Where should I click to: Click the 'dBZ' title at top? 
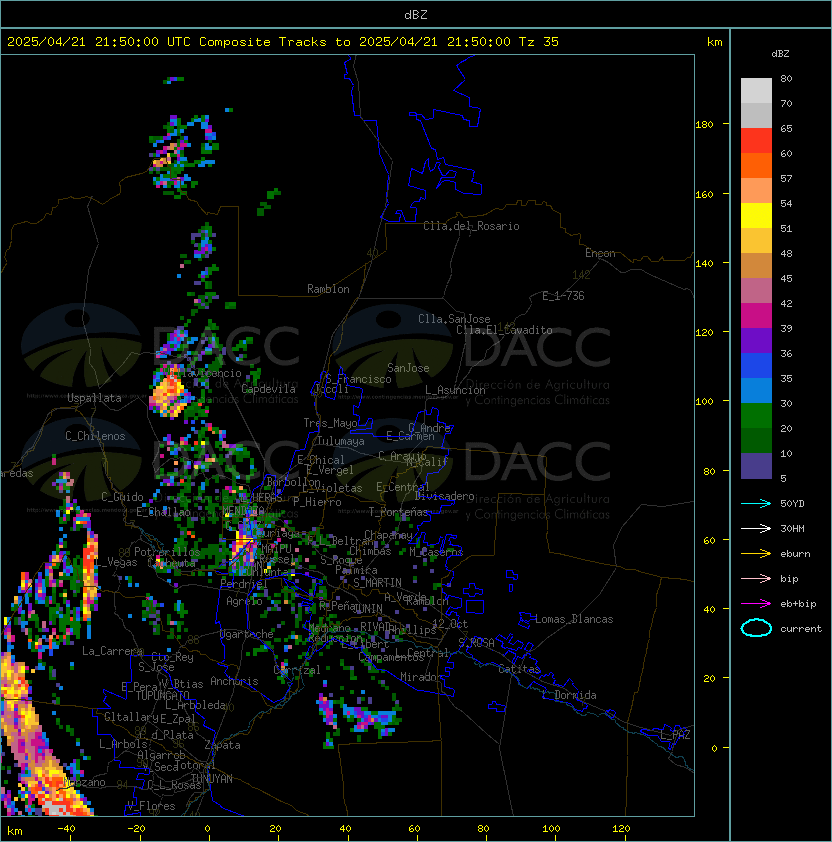[x=416, y=15]
